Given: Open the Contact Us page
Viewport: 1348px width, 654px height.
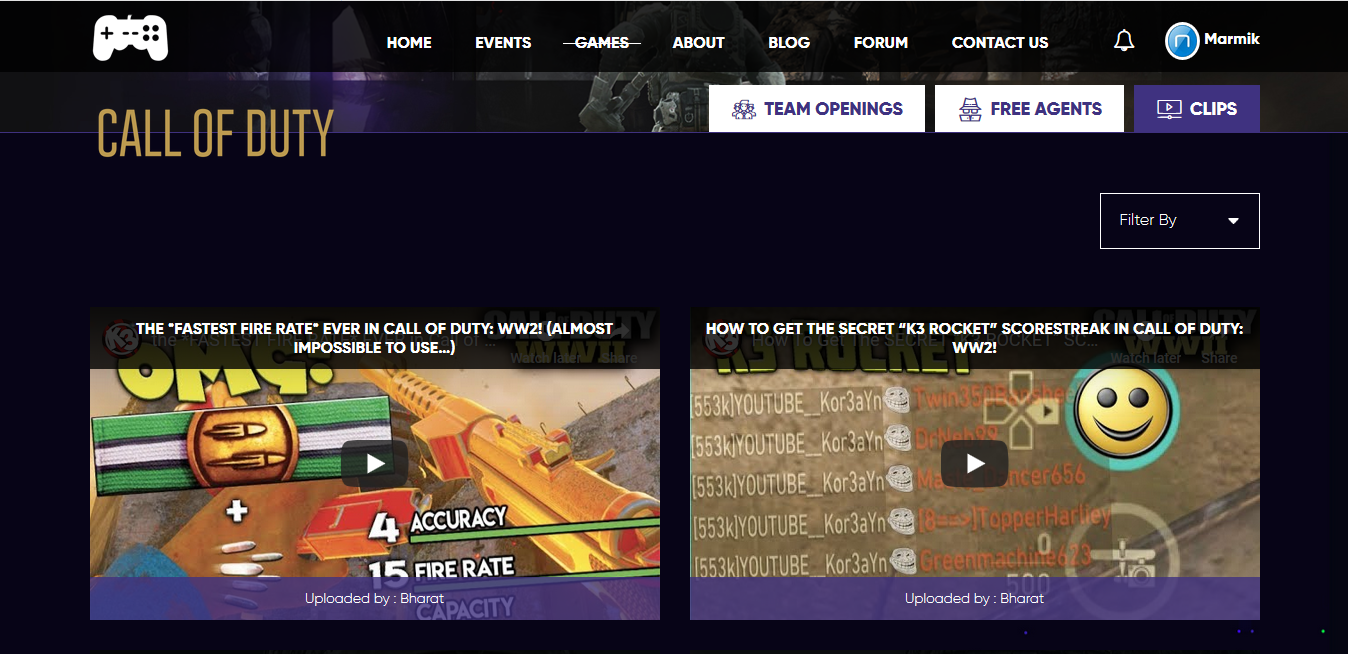Looking at the screenshot, I should (1000, 42).
